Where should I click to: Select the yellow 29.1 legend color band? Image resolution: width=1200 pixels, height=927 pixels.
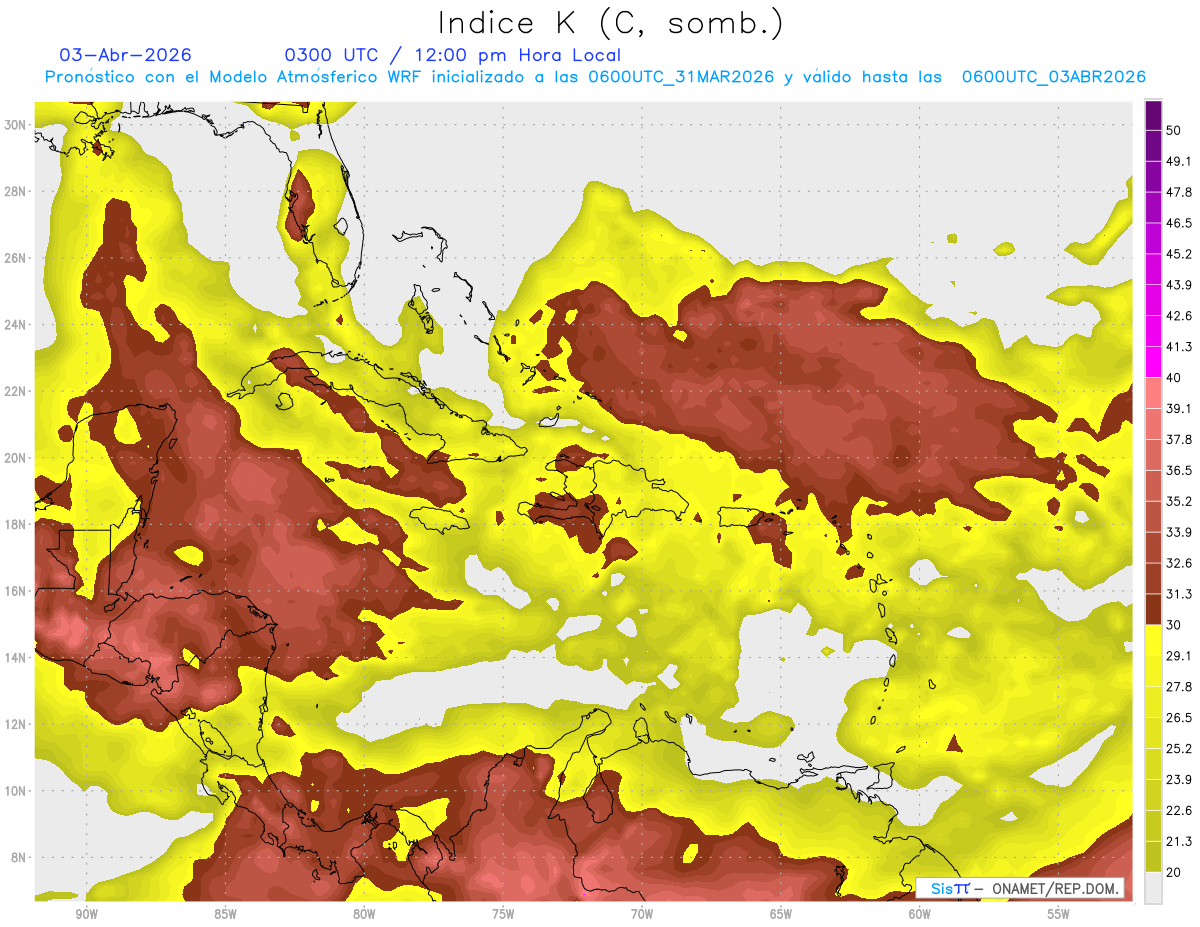pos(1153,640)
